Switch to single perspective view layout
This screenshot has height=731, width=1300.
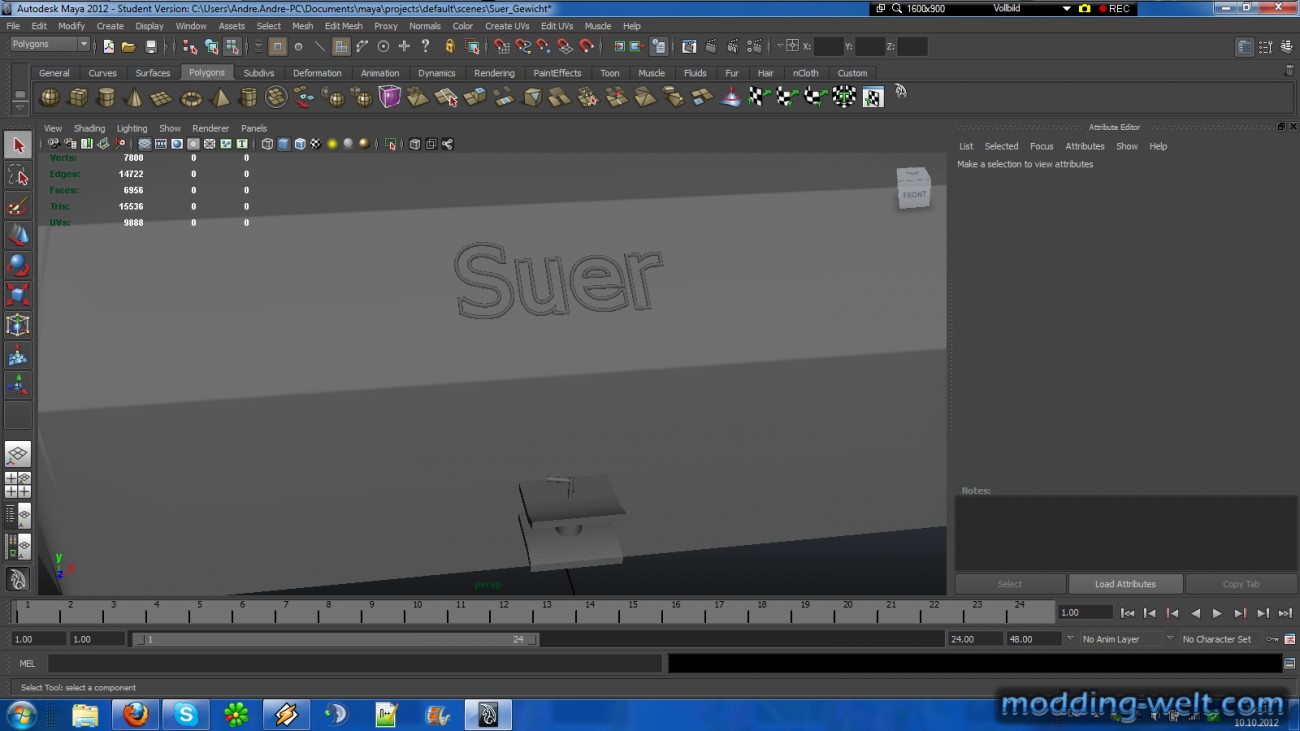[x=18, y=454]
